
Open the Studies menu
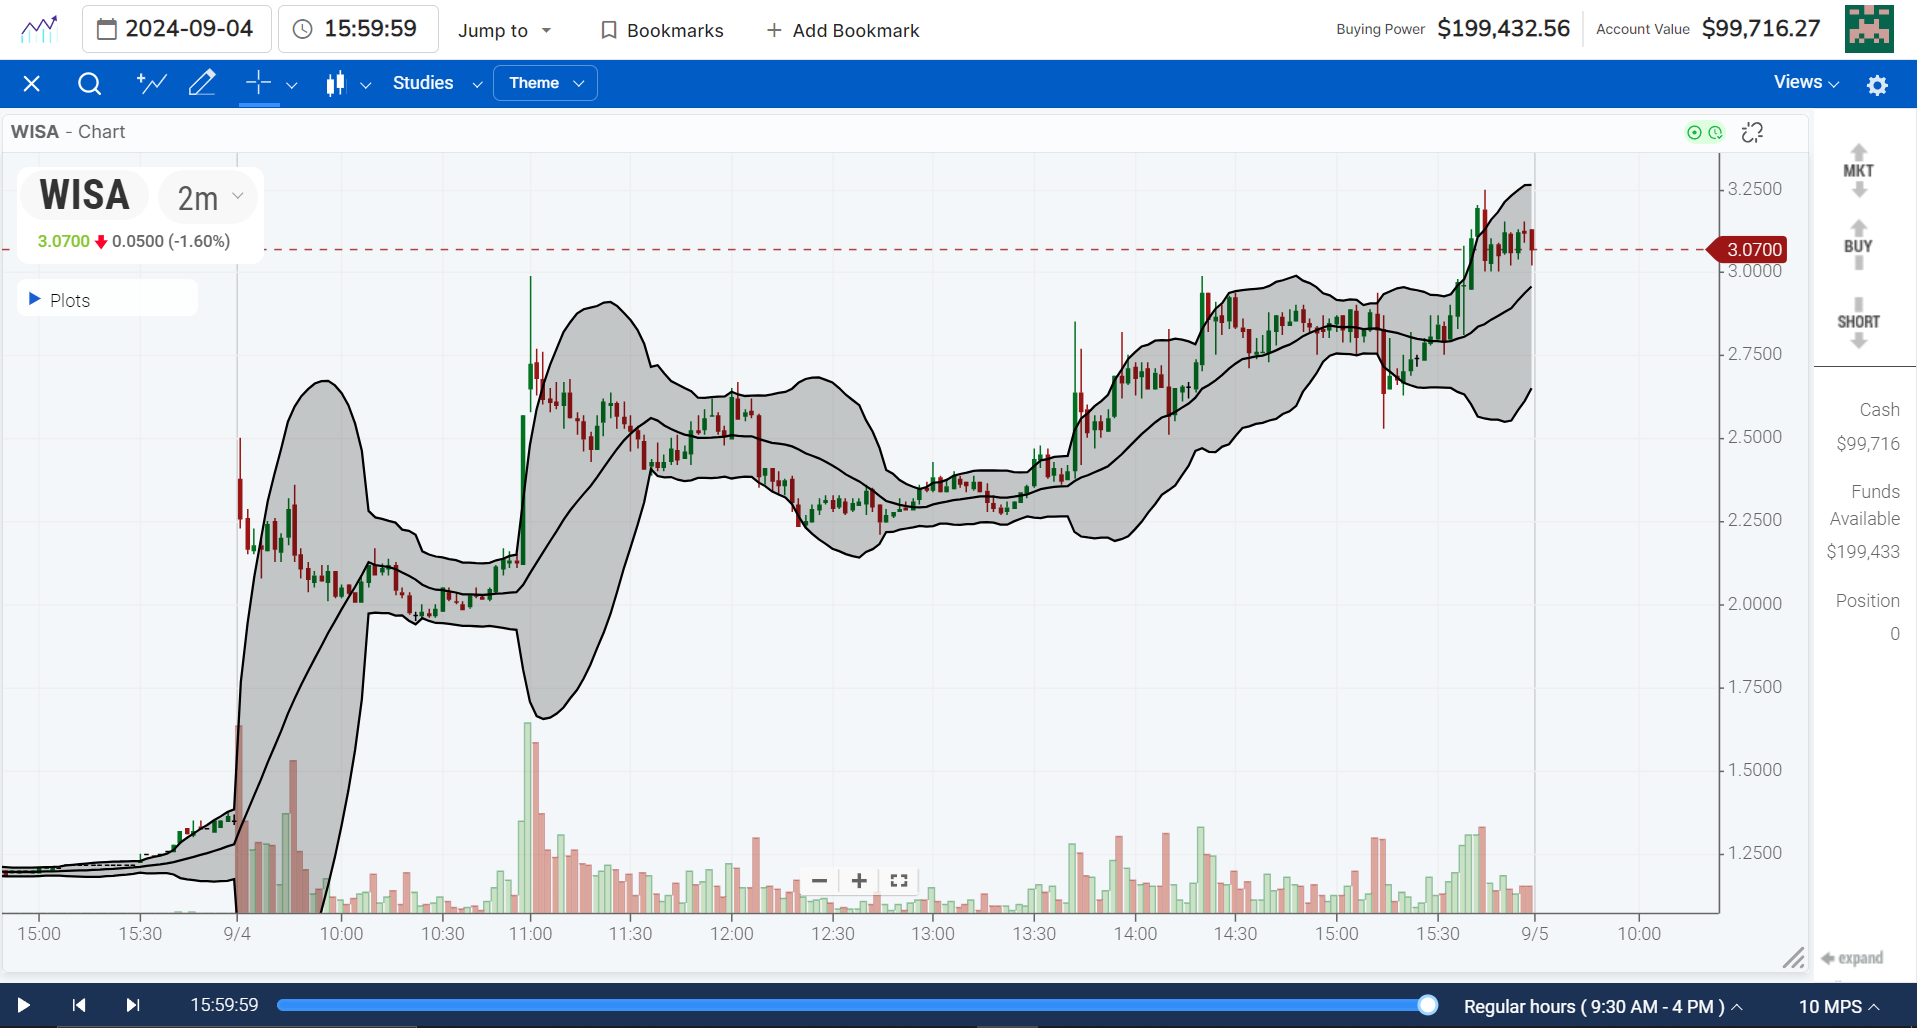[423, 83]
